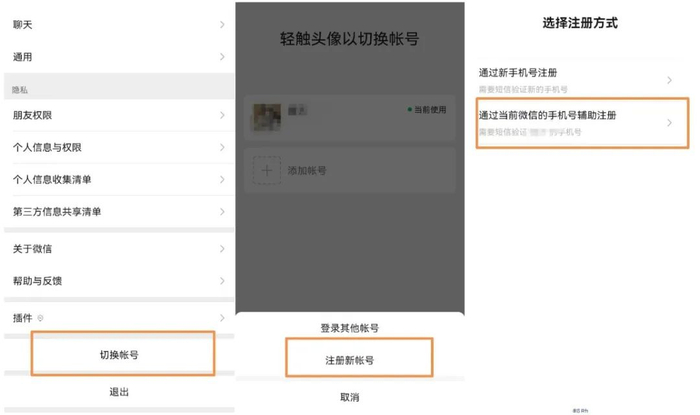Image resolution: width=700 pixels, height=415 pixels.
Task: Open 第三方信息共享清单 row
Action: pos(119,212)
